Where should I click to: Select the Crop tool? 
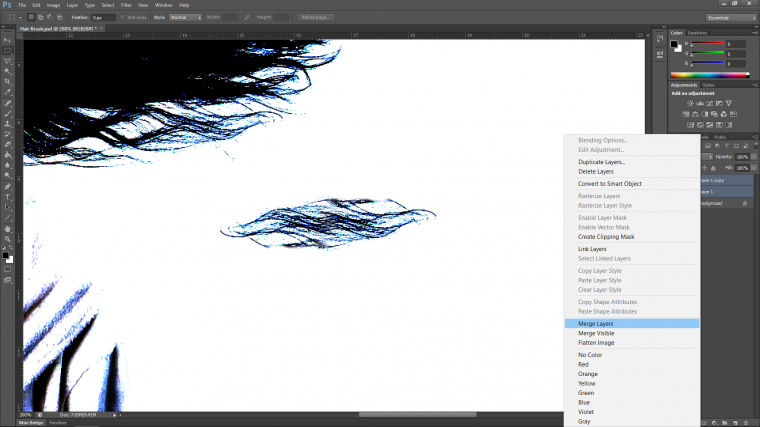(x=7, y=82)
